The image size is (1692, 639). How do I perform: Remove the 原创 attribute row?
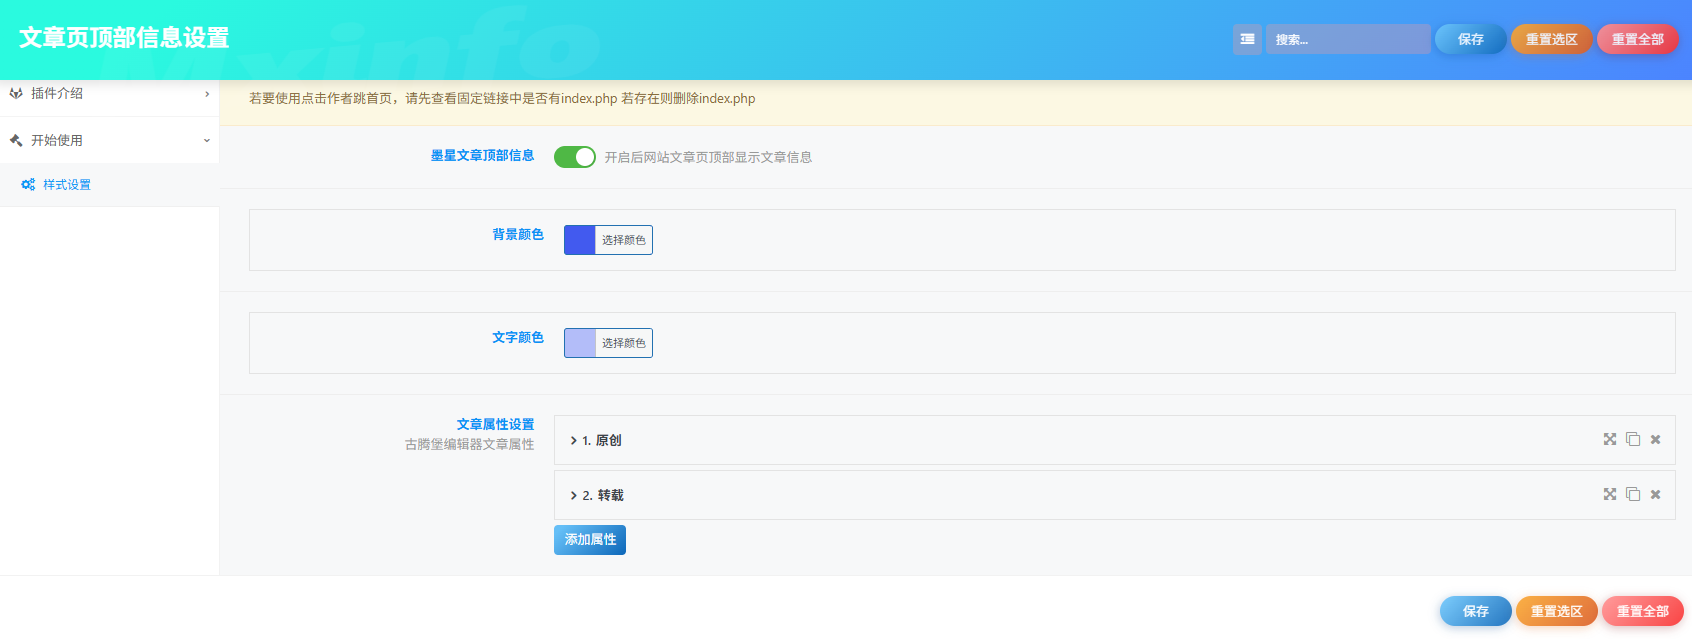pyautogui.click(x=1656, y=440)
